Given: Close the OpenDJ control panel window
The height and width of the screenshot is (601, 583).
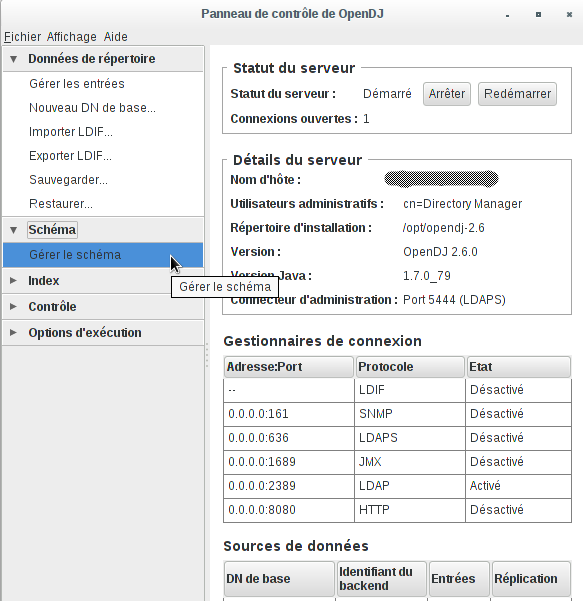Looking at the screenshot, I should pos(569,15).
